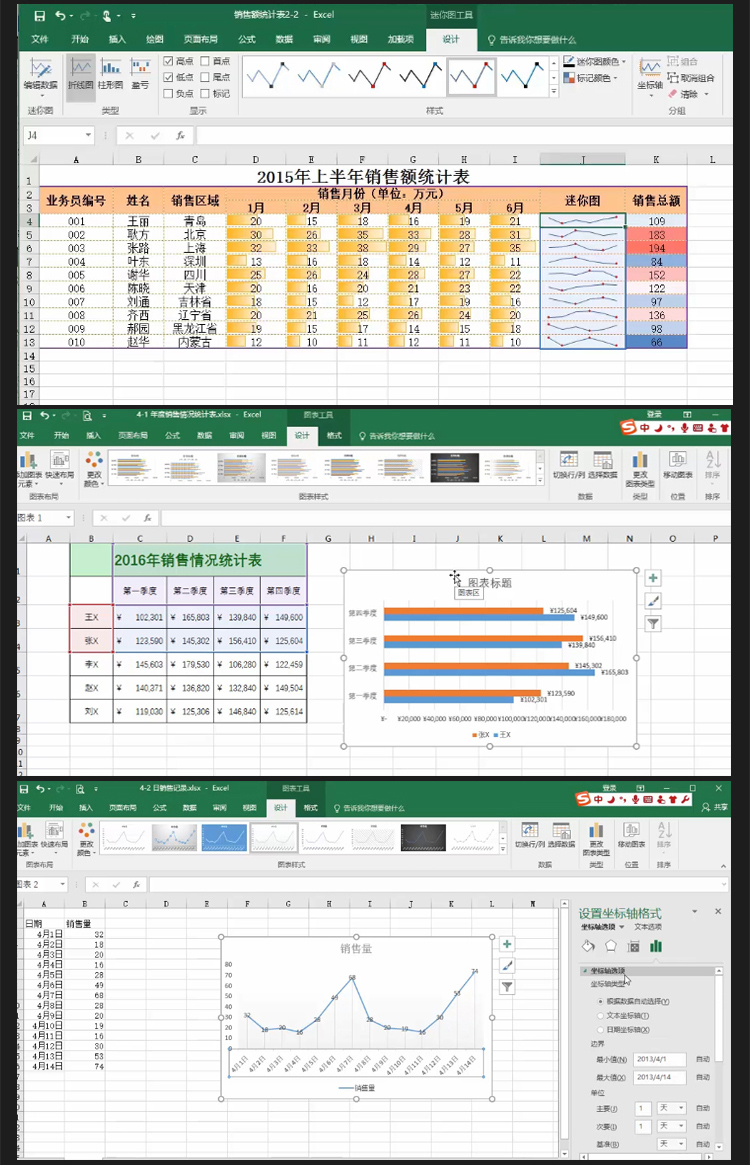Uncheck the 低点 checkbox
The width and height of the screenshot is (750, 1165).
[169, 77]
